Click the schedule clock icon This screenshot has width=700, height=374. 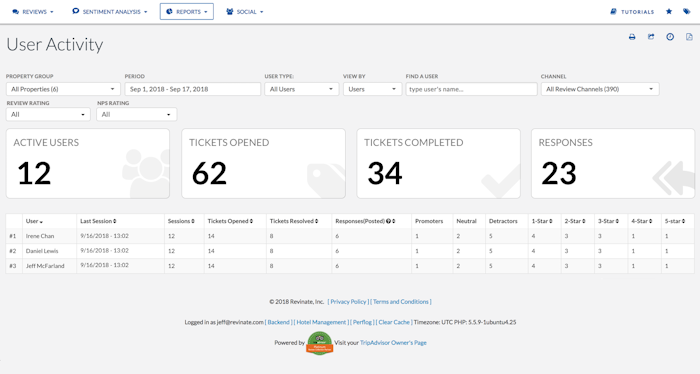[670, 37]
